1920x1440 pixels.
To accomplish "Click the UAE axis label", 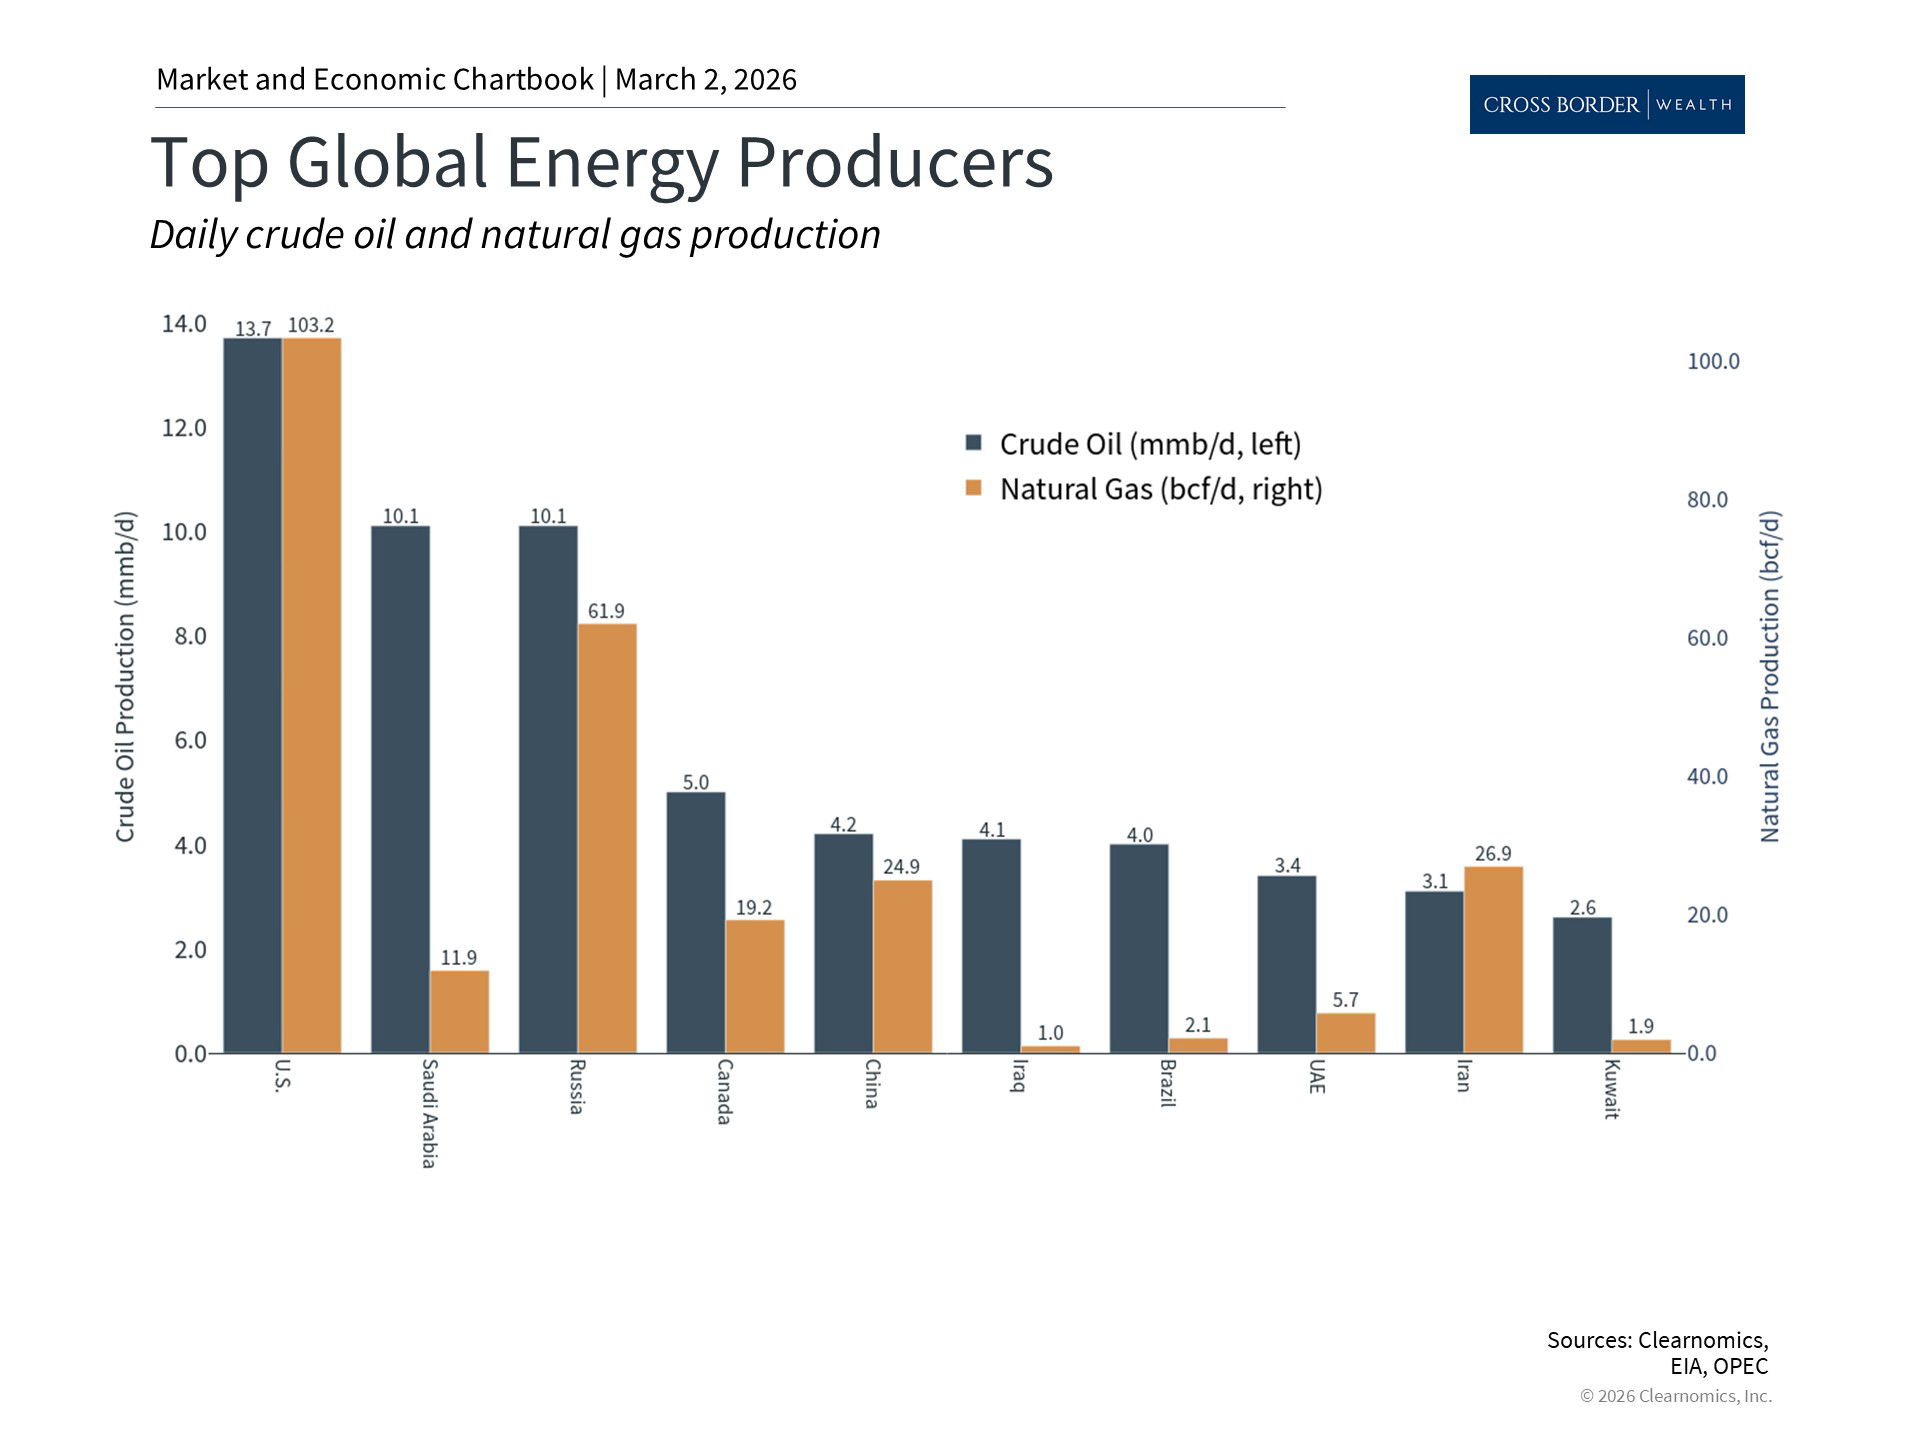I will (1317, 1076).
